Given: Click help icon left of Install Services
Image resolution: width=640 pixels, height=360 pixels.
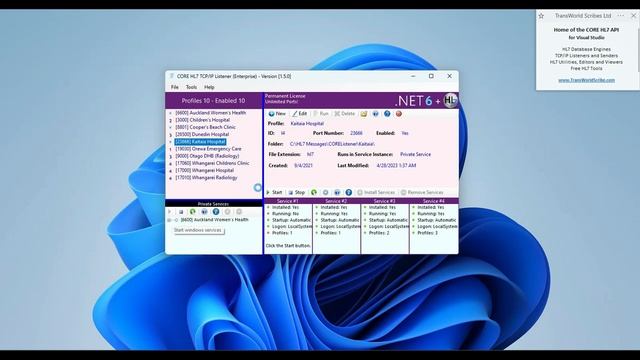Looking at the screenshot, I should click(349, 192).
